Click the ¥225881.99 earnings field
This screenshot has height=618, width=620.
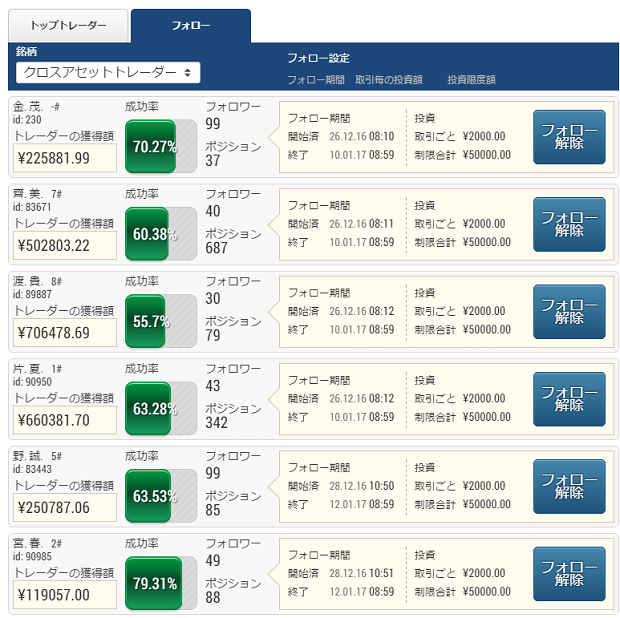(x=65, y=158)
